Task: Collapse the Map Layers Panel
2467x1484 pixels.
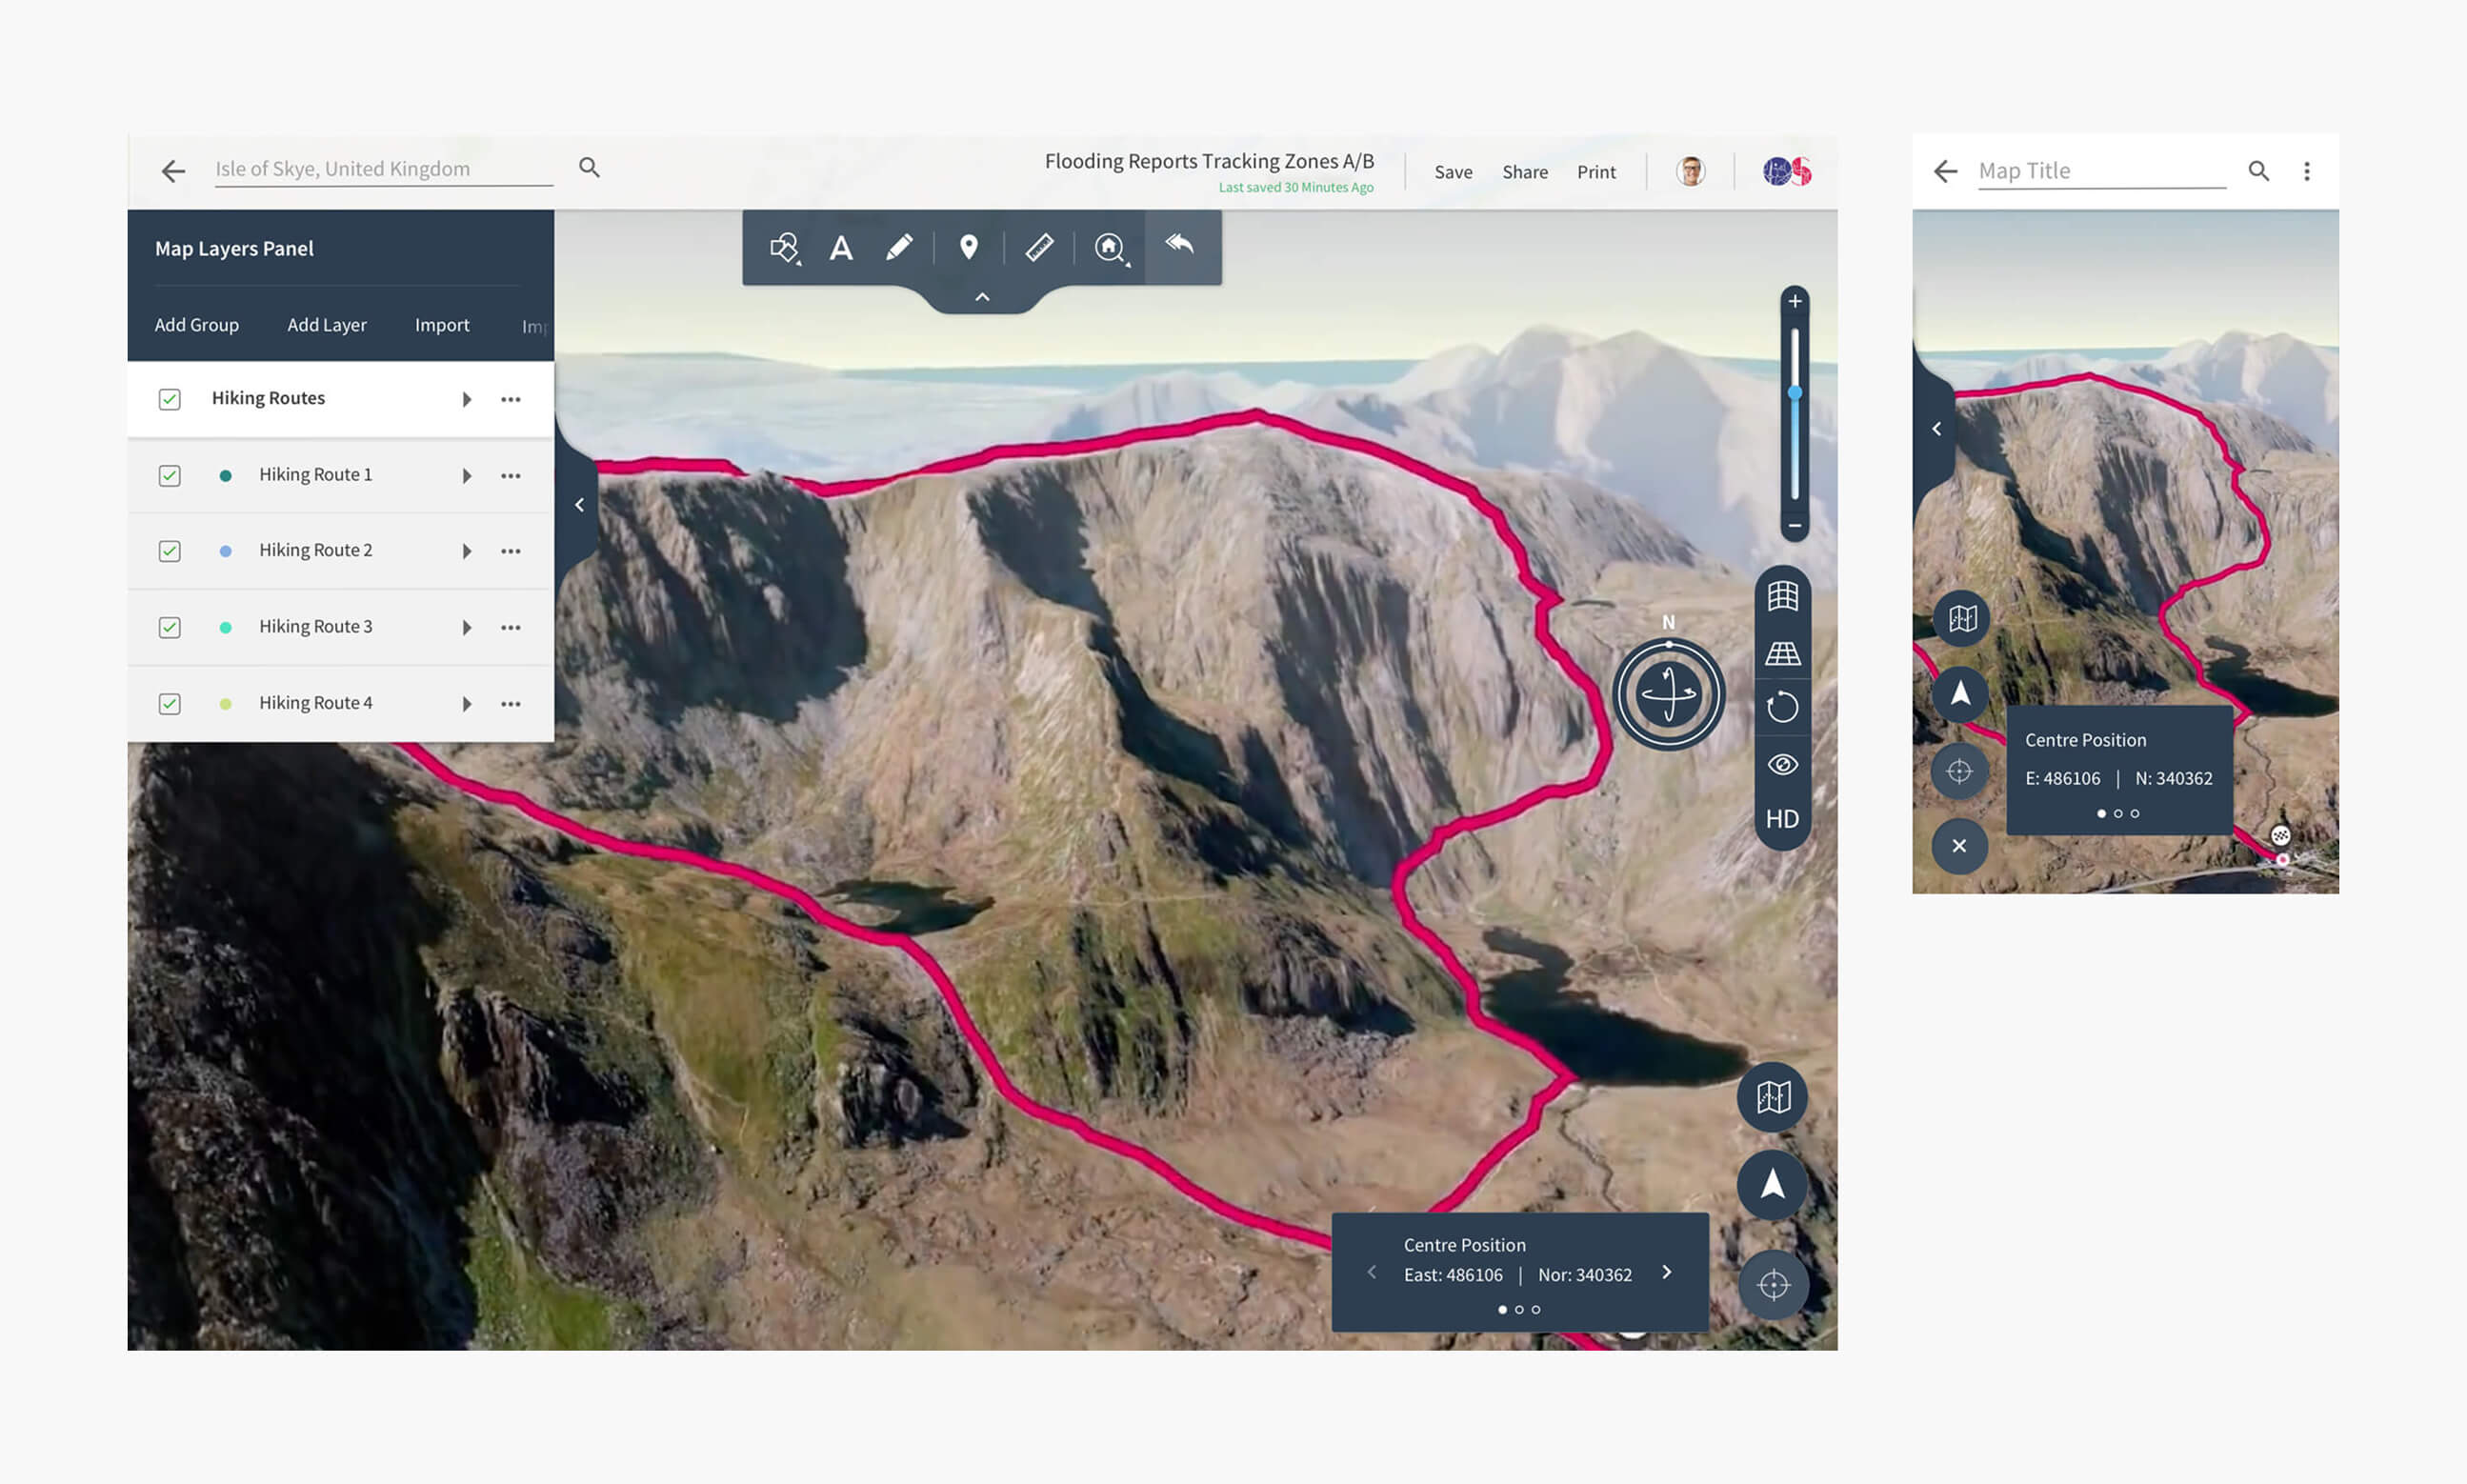Action: pos(579,505)
